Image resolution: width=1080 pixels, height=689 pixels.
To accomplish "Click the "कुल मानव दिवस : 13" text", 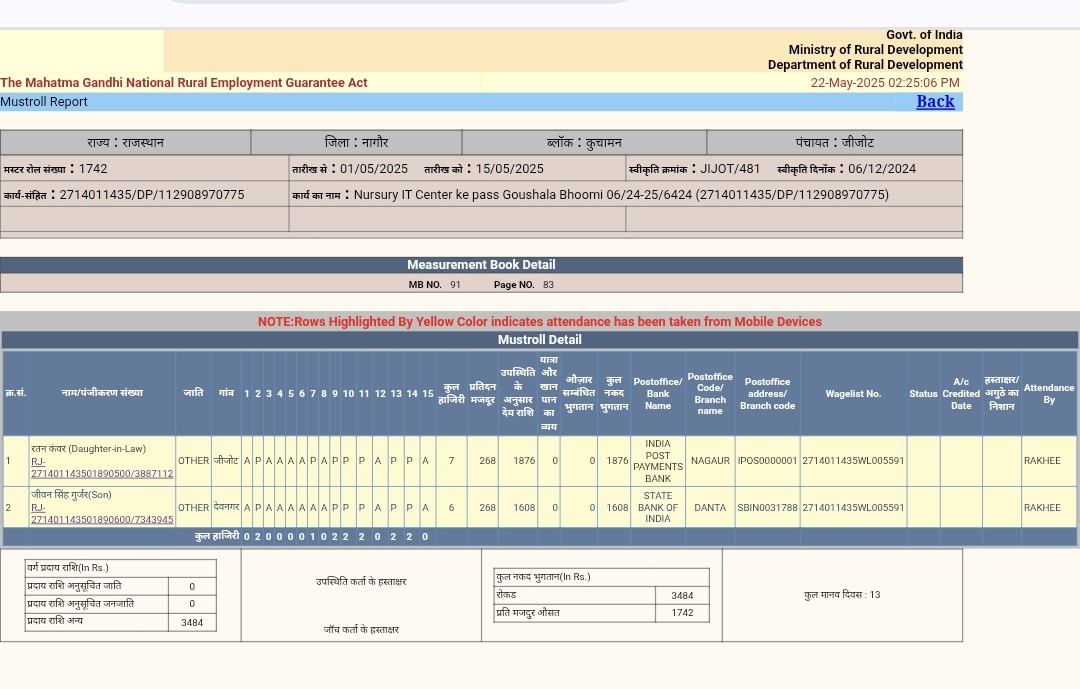I will (842, 595).
